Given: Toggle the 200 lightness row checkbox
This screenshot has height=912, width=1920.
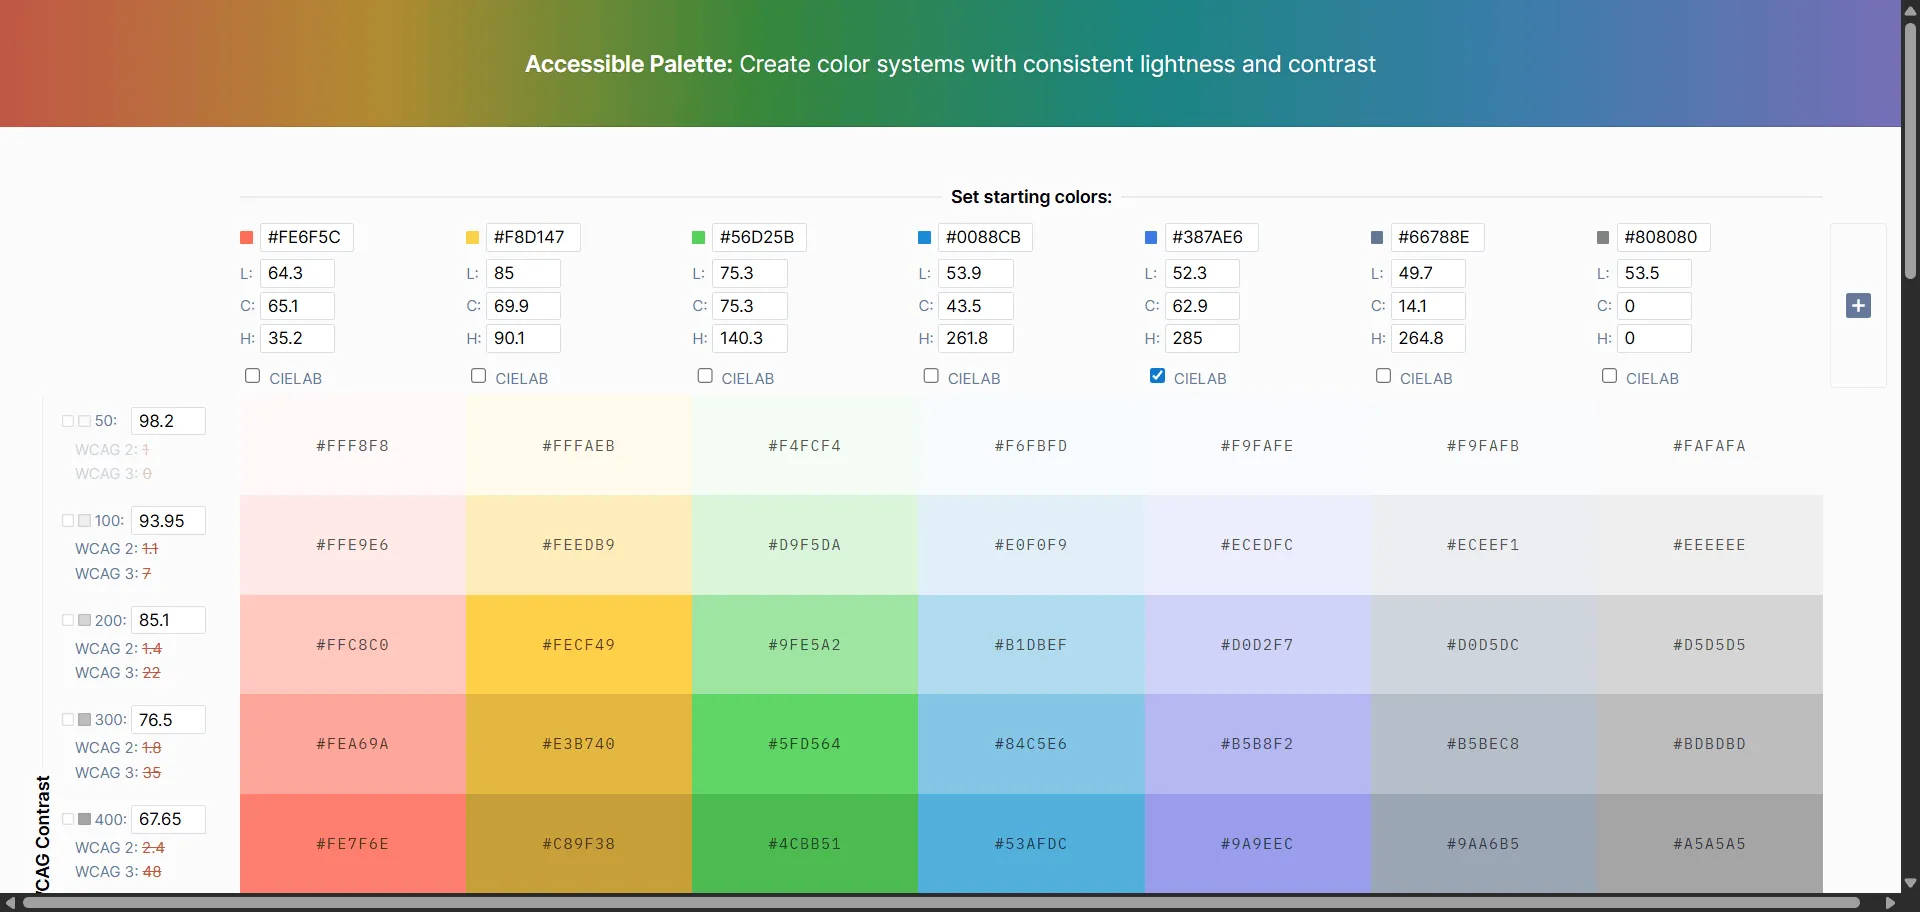Looking at the screenshot, I should [68, 619].
